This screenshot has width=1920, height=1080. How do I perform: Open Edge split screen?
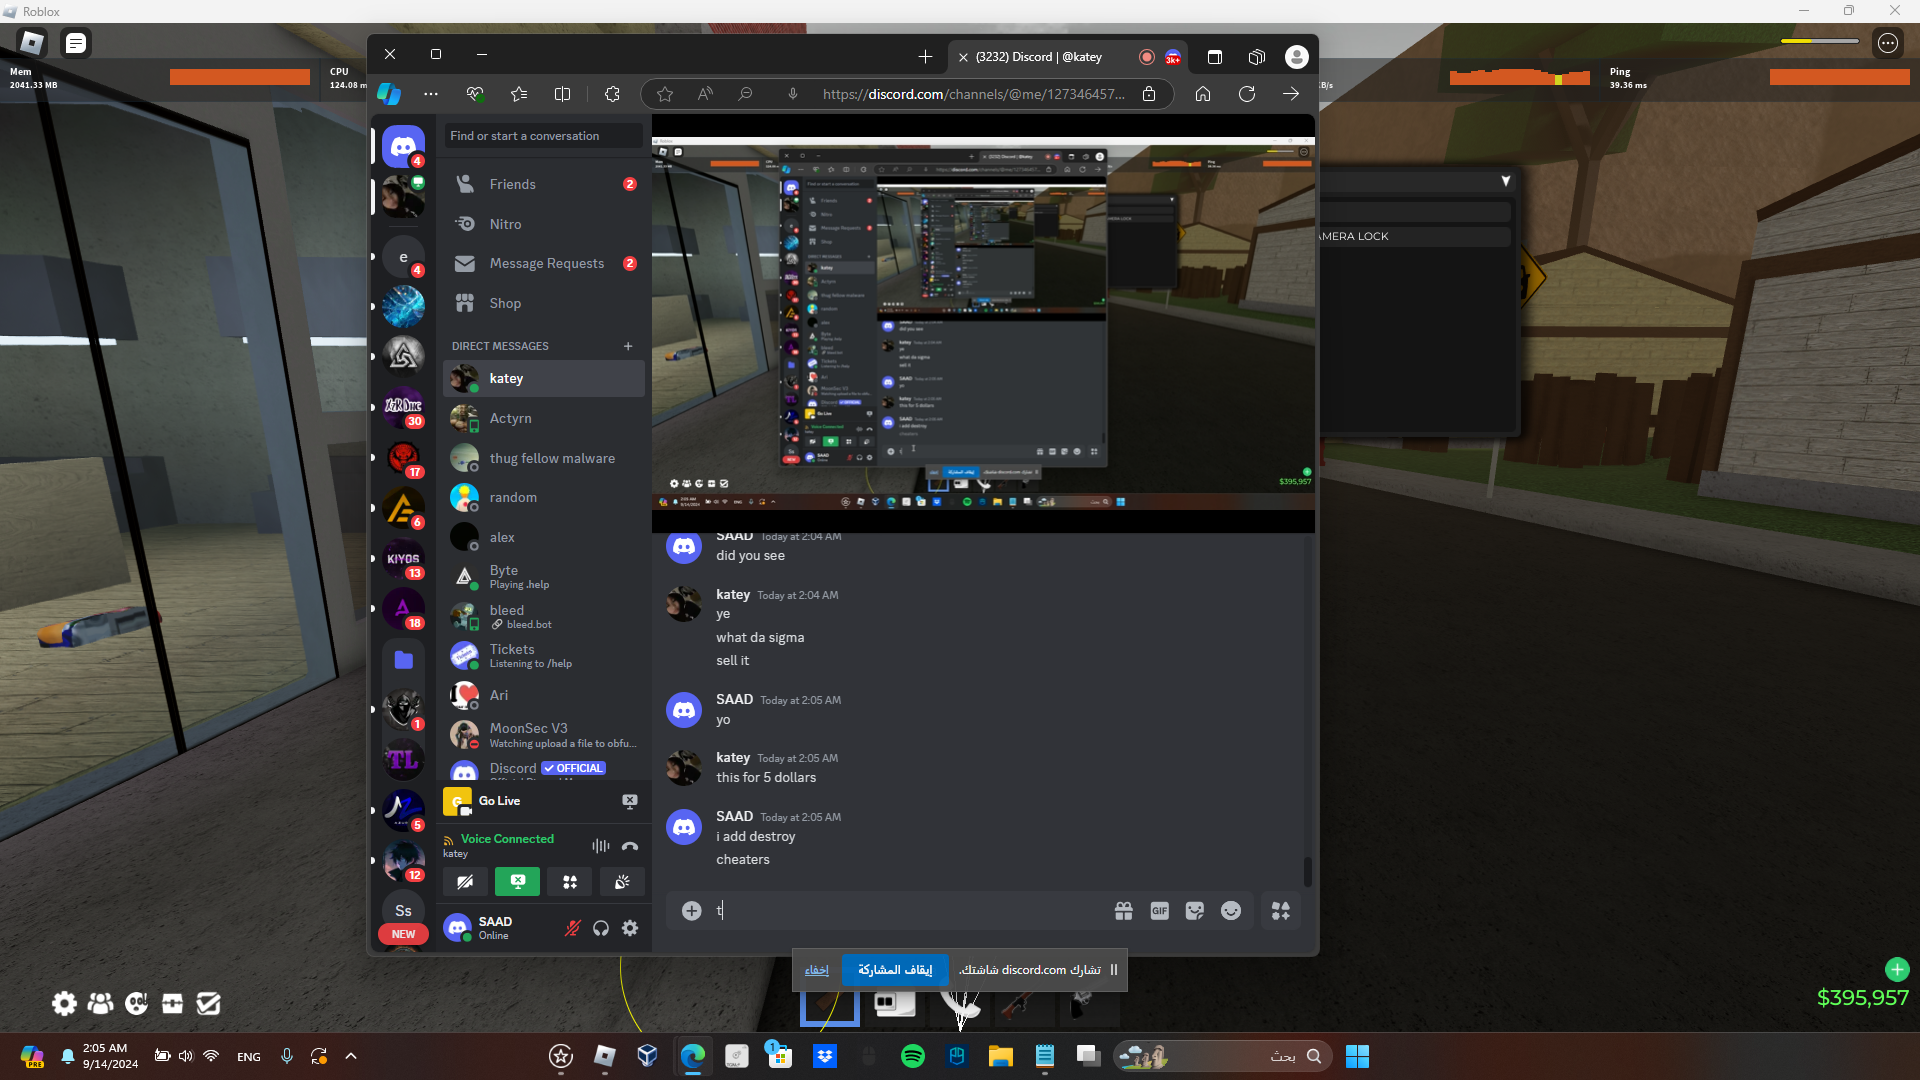[563, 94]
